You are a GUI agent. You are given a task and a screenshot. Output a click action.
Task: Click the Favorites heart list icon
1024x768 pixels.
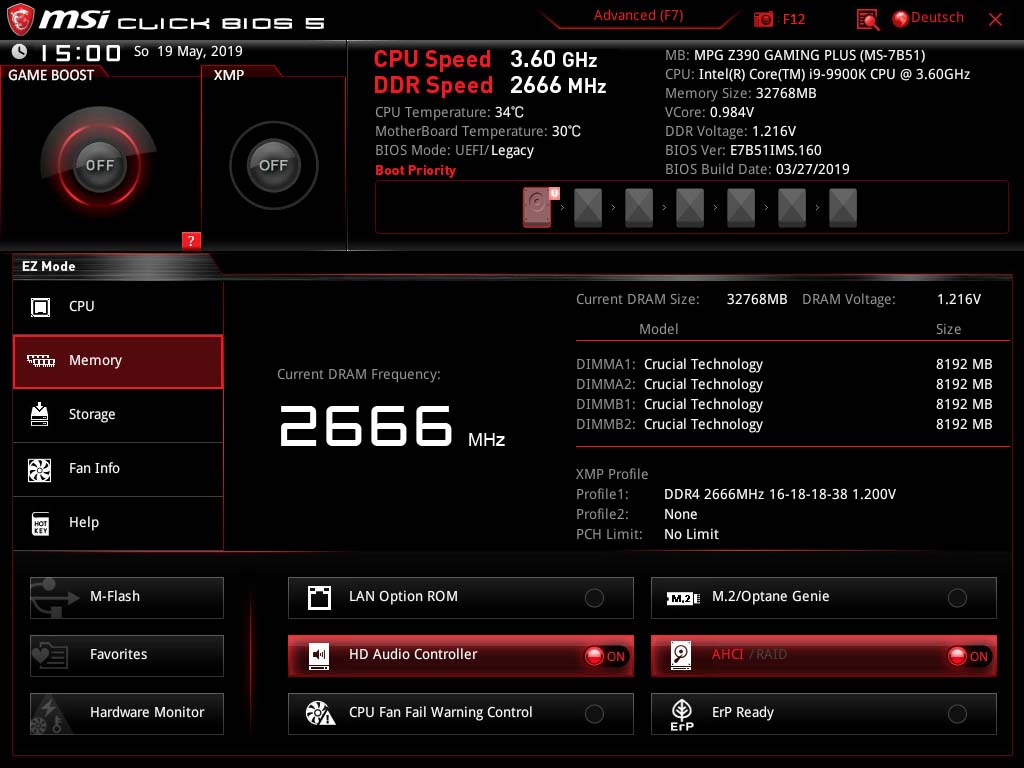coord(50,656)
